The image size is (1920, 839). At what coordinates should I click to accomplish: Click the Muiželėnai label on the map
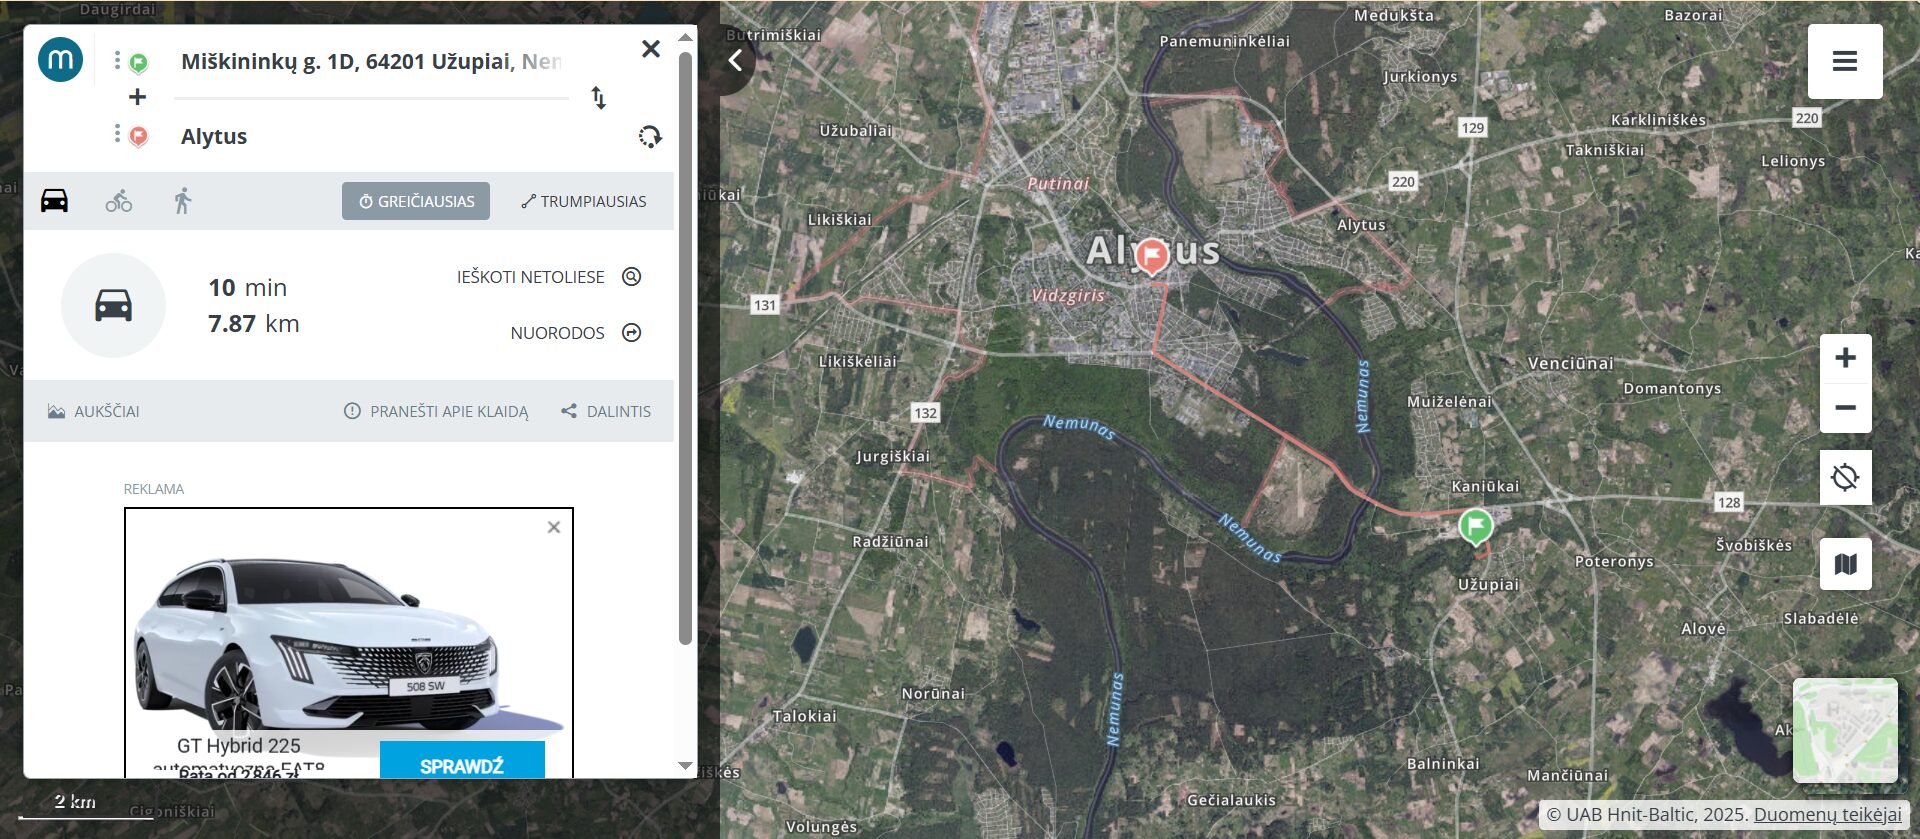click(x=1449, y=401)
